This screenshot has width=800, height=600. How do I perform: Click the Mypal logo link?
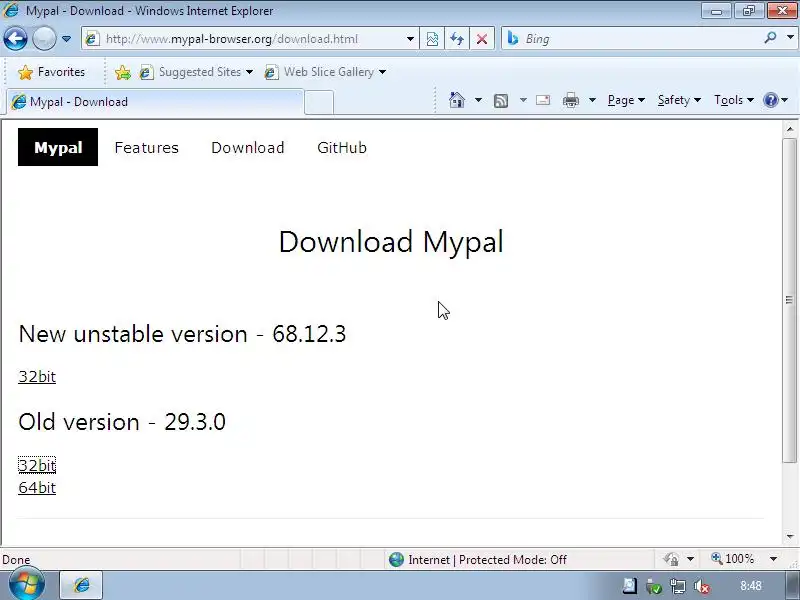[58, 147]
